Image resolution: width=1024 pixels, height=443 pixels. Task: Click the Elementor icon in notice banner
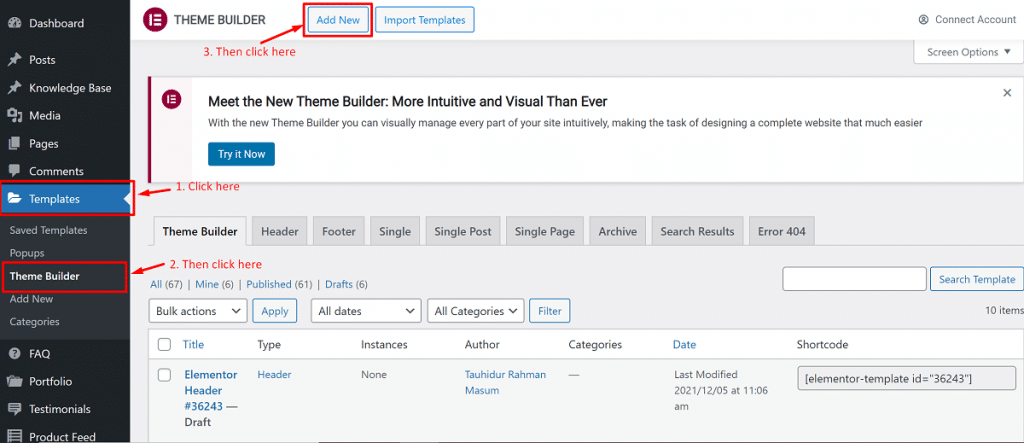coord(171,99)
